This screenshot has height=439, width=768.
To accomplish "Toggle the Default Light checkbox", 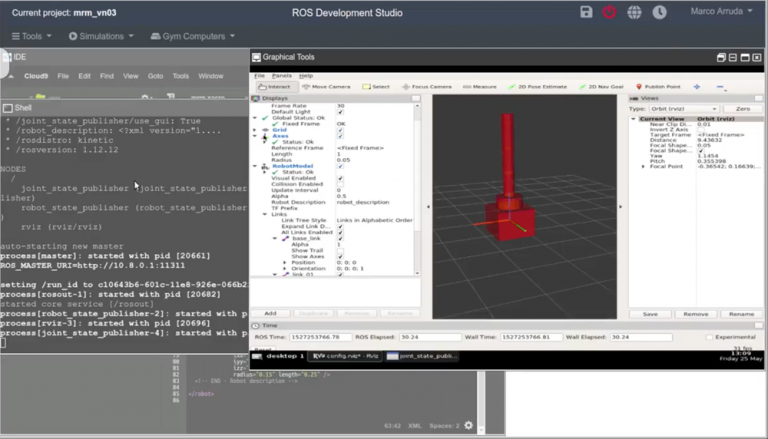I will tap(340, 112).
